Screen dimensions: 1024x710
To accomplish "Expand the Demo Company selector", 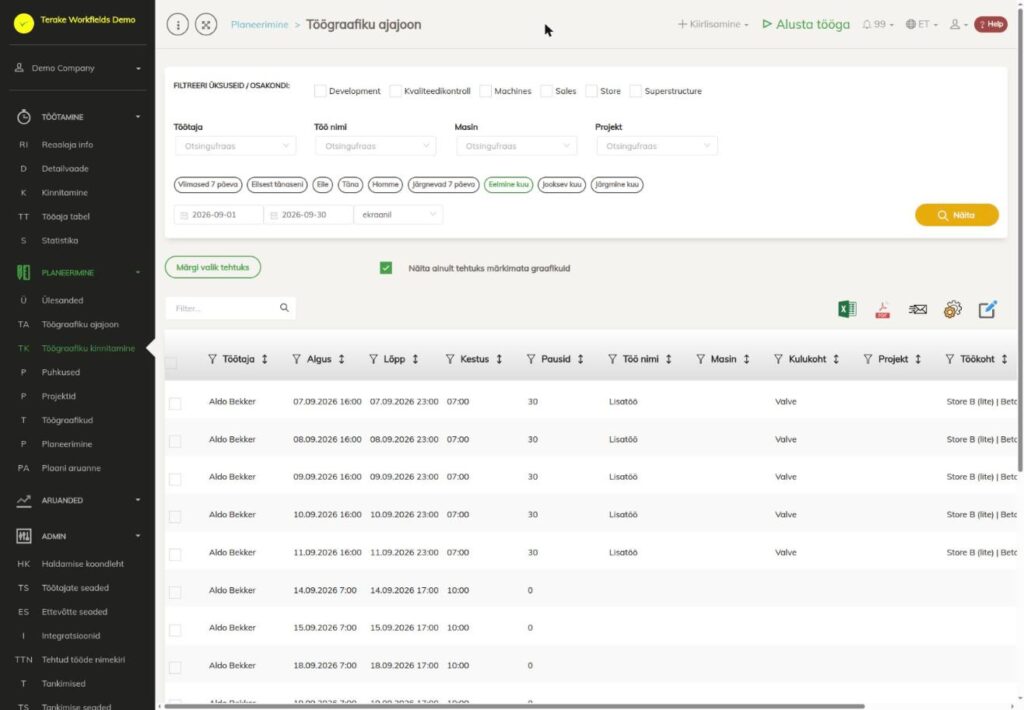I will pos(78,68).
